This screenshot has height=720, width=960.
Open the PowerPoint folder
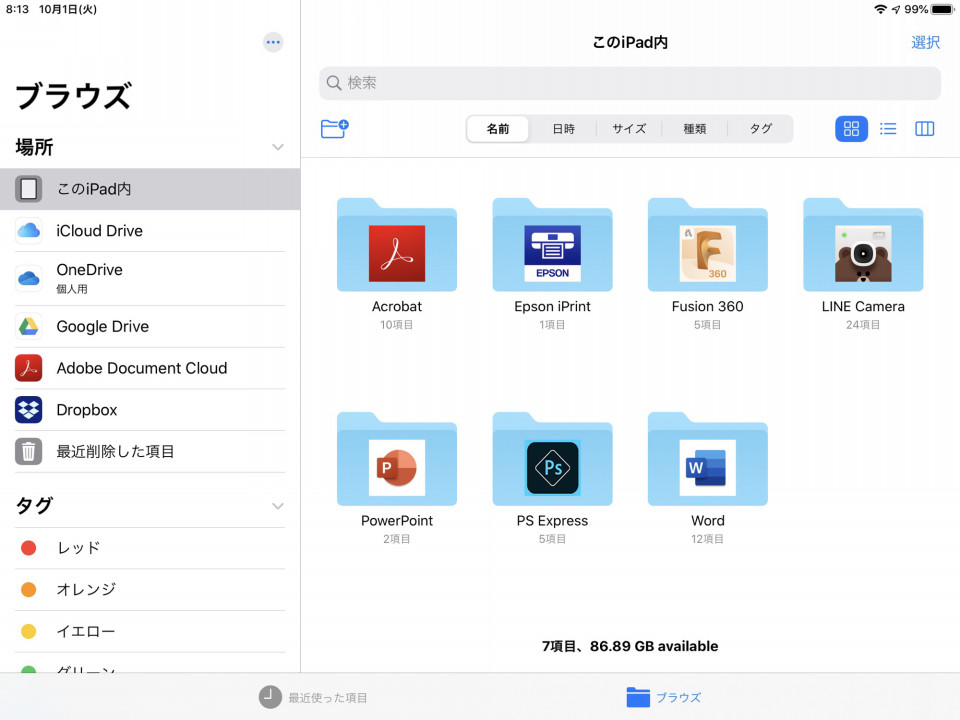(397, 459)
